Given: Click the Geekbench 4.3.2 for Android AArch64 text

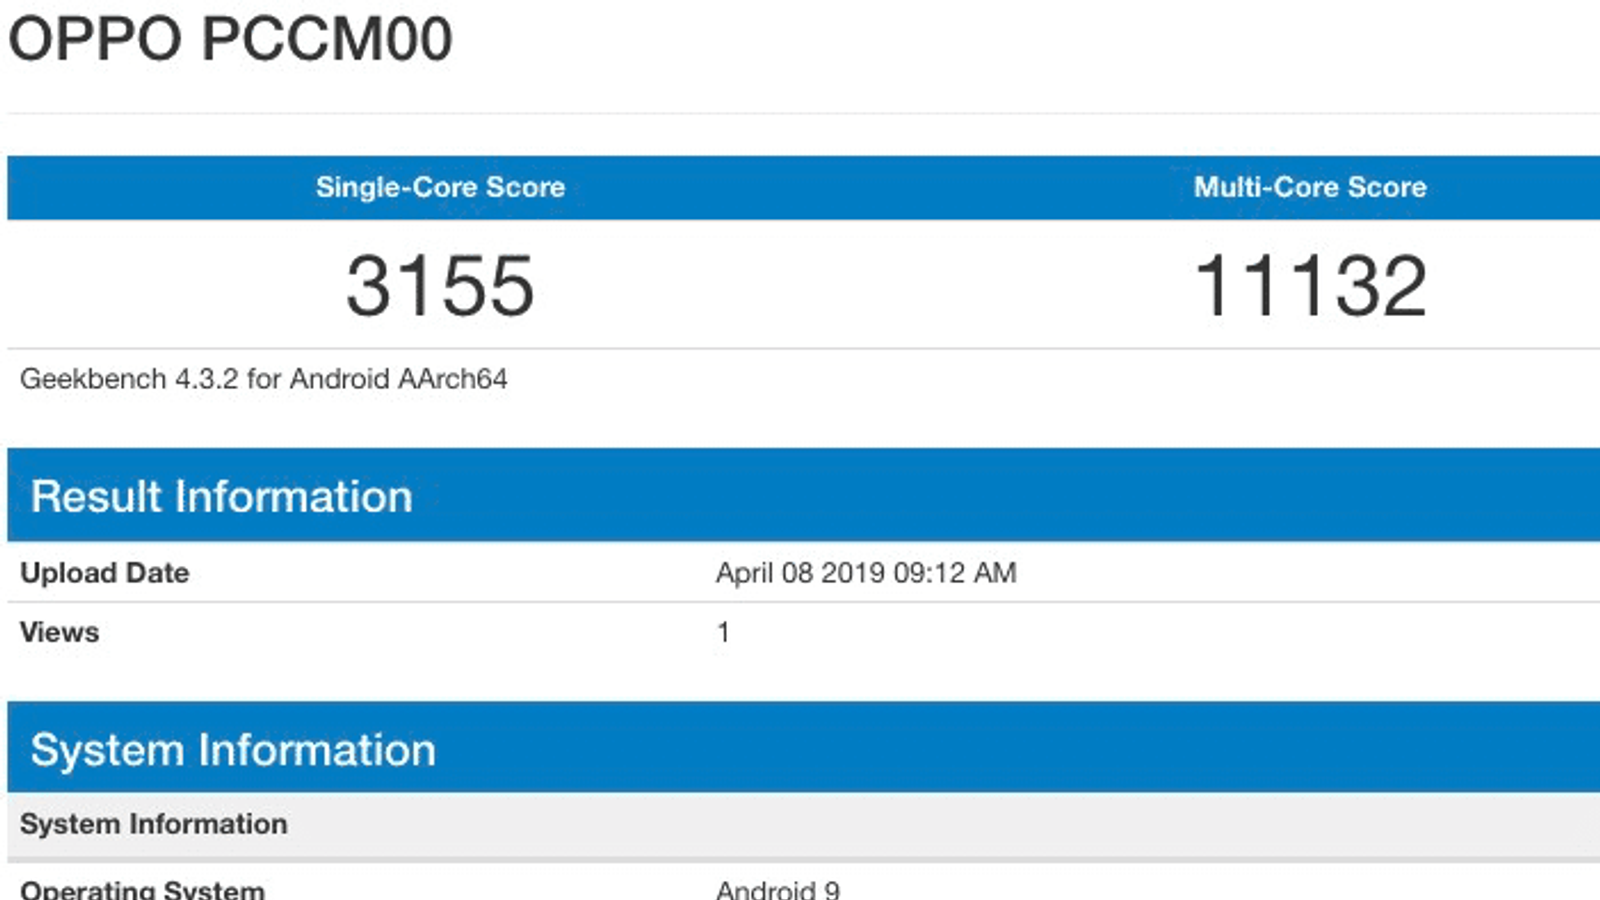Looking at the screenshot, I should (264, 379).
